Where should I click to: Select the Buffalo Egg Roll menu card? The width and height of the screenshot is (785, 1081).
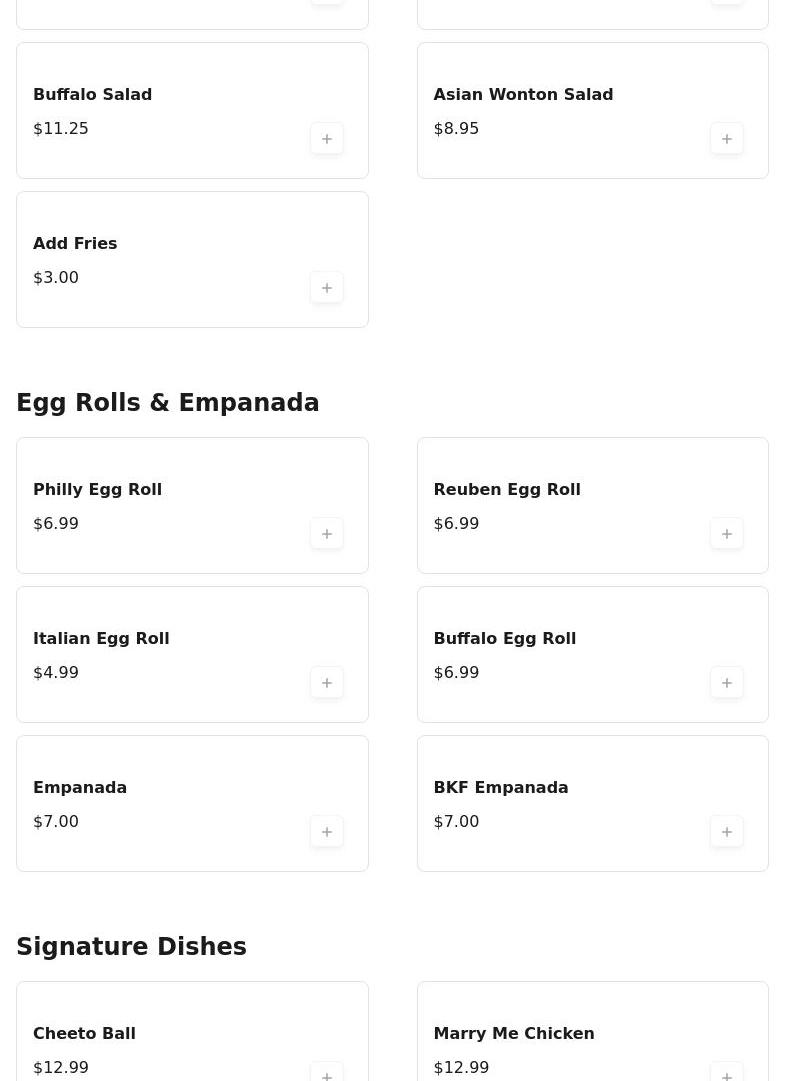point(592,654)
